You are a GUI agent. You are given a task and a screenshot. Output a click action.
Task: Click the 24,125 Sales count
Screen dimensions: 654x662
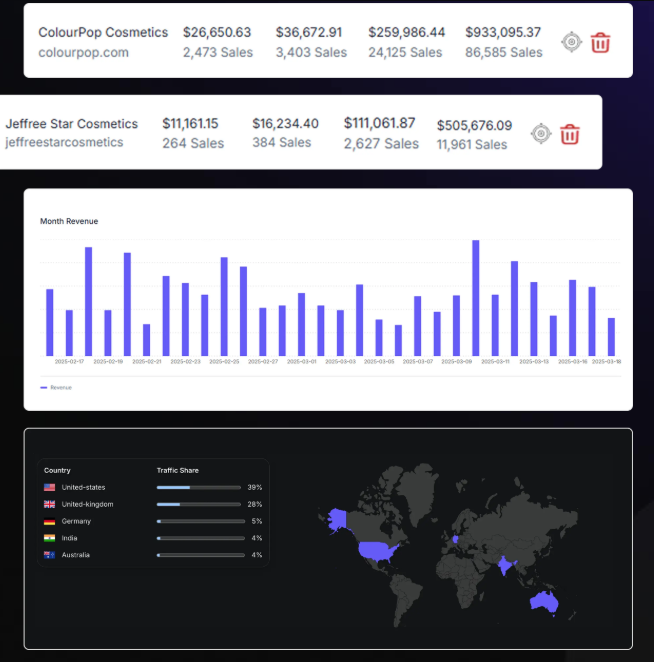coord(405,52)
